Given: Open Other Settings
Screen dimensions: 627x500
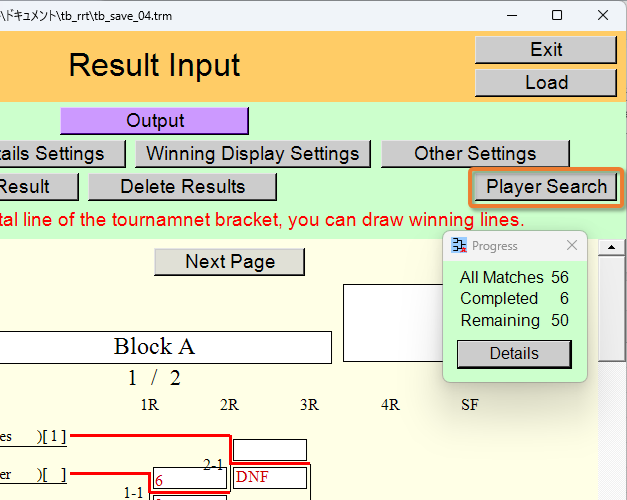Looking at the screenshot, I should tap(475, 154).
